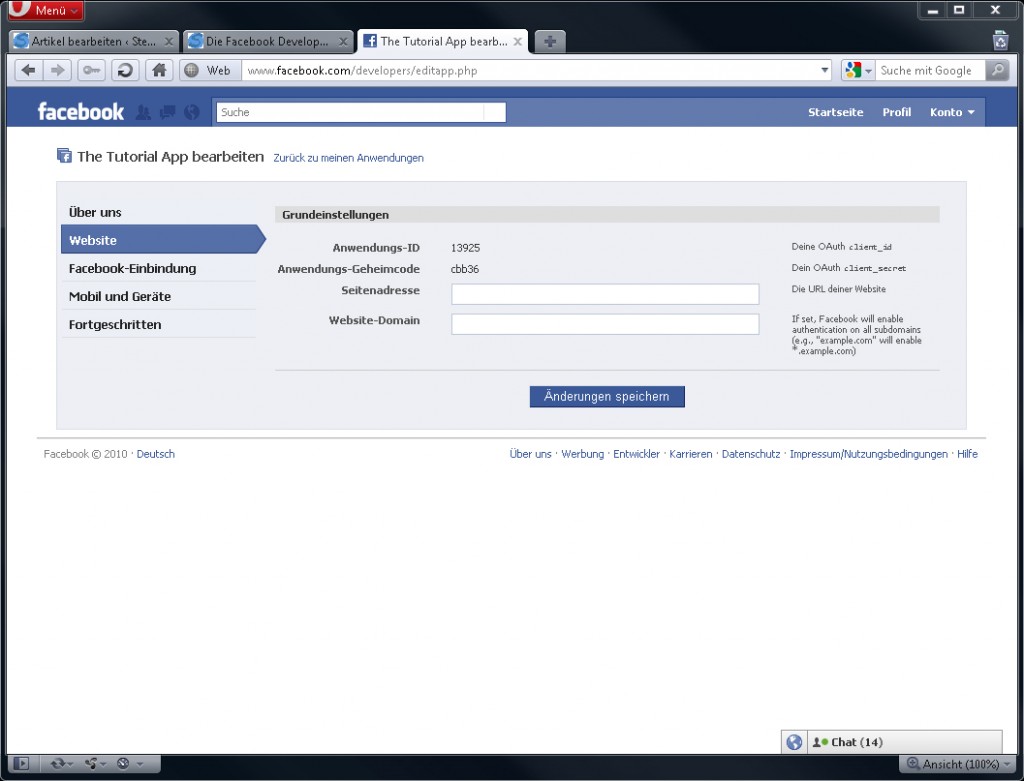
Task: Expand the Konto account dropdown
Action: pos(952,112)
